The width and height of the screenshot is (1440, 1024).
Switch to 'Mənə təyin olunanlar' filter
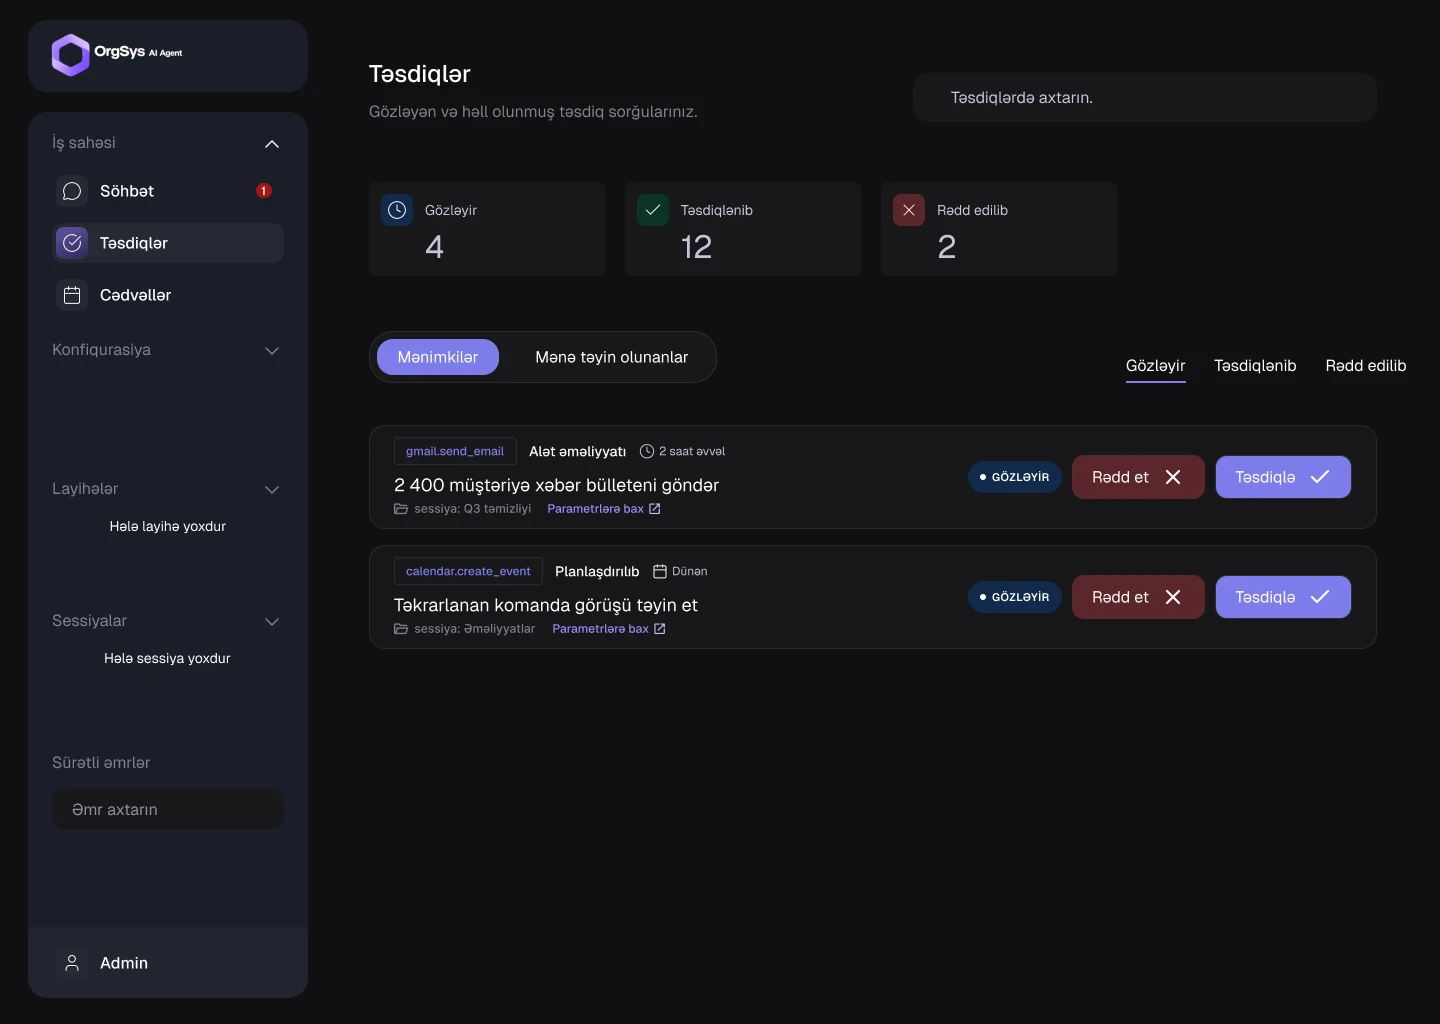612,357
